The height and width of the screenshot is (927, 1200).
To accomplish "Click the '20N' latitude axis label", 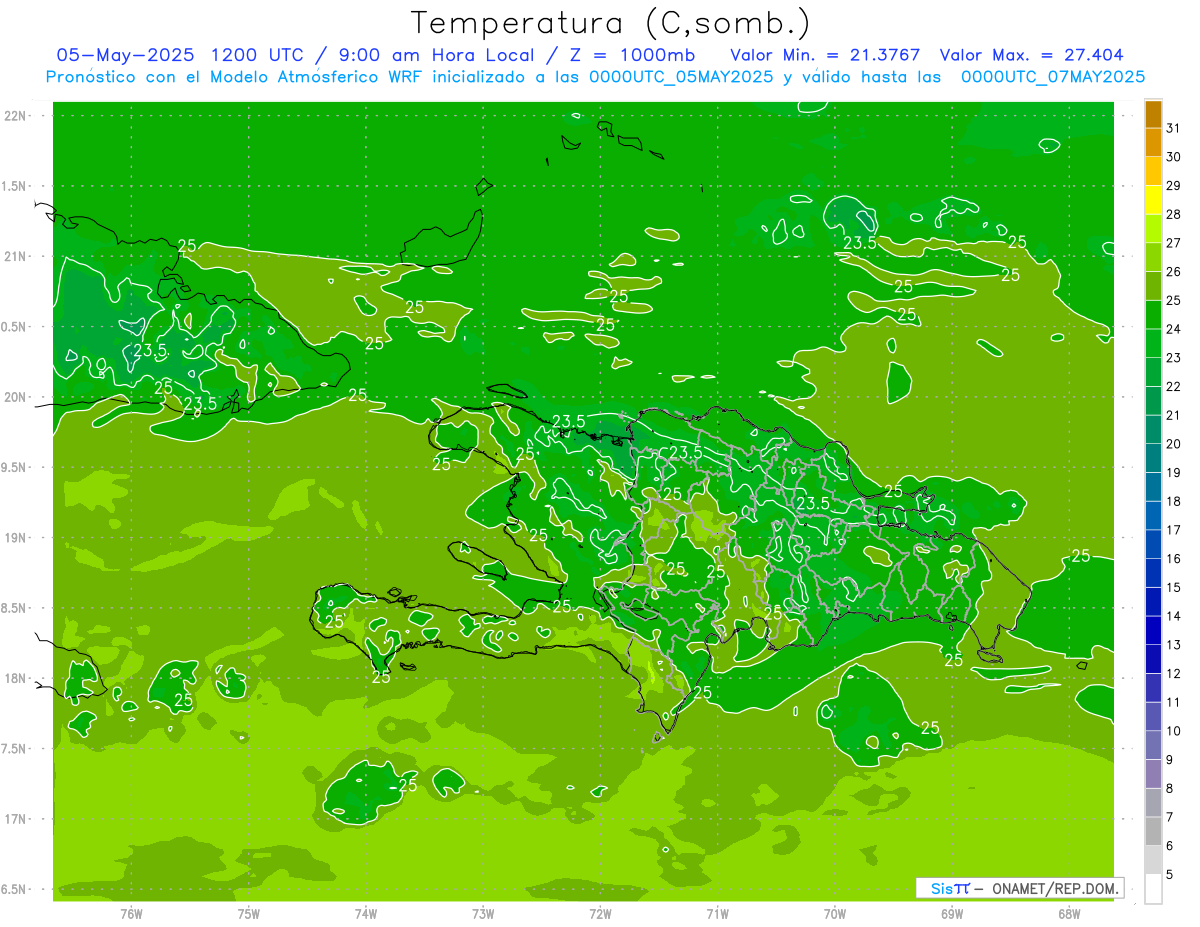I will click(x=15, y=397).
